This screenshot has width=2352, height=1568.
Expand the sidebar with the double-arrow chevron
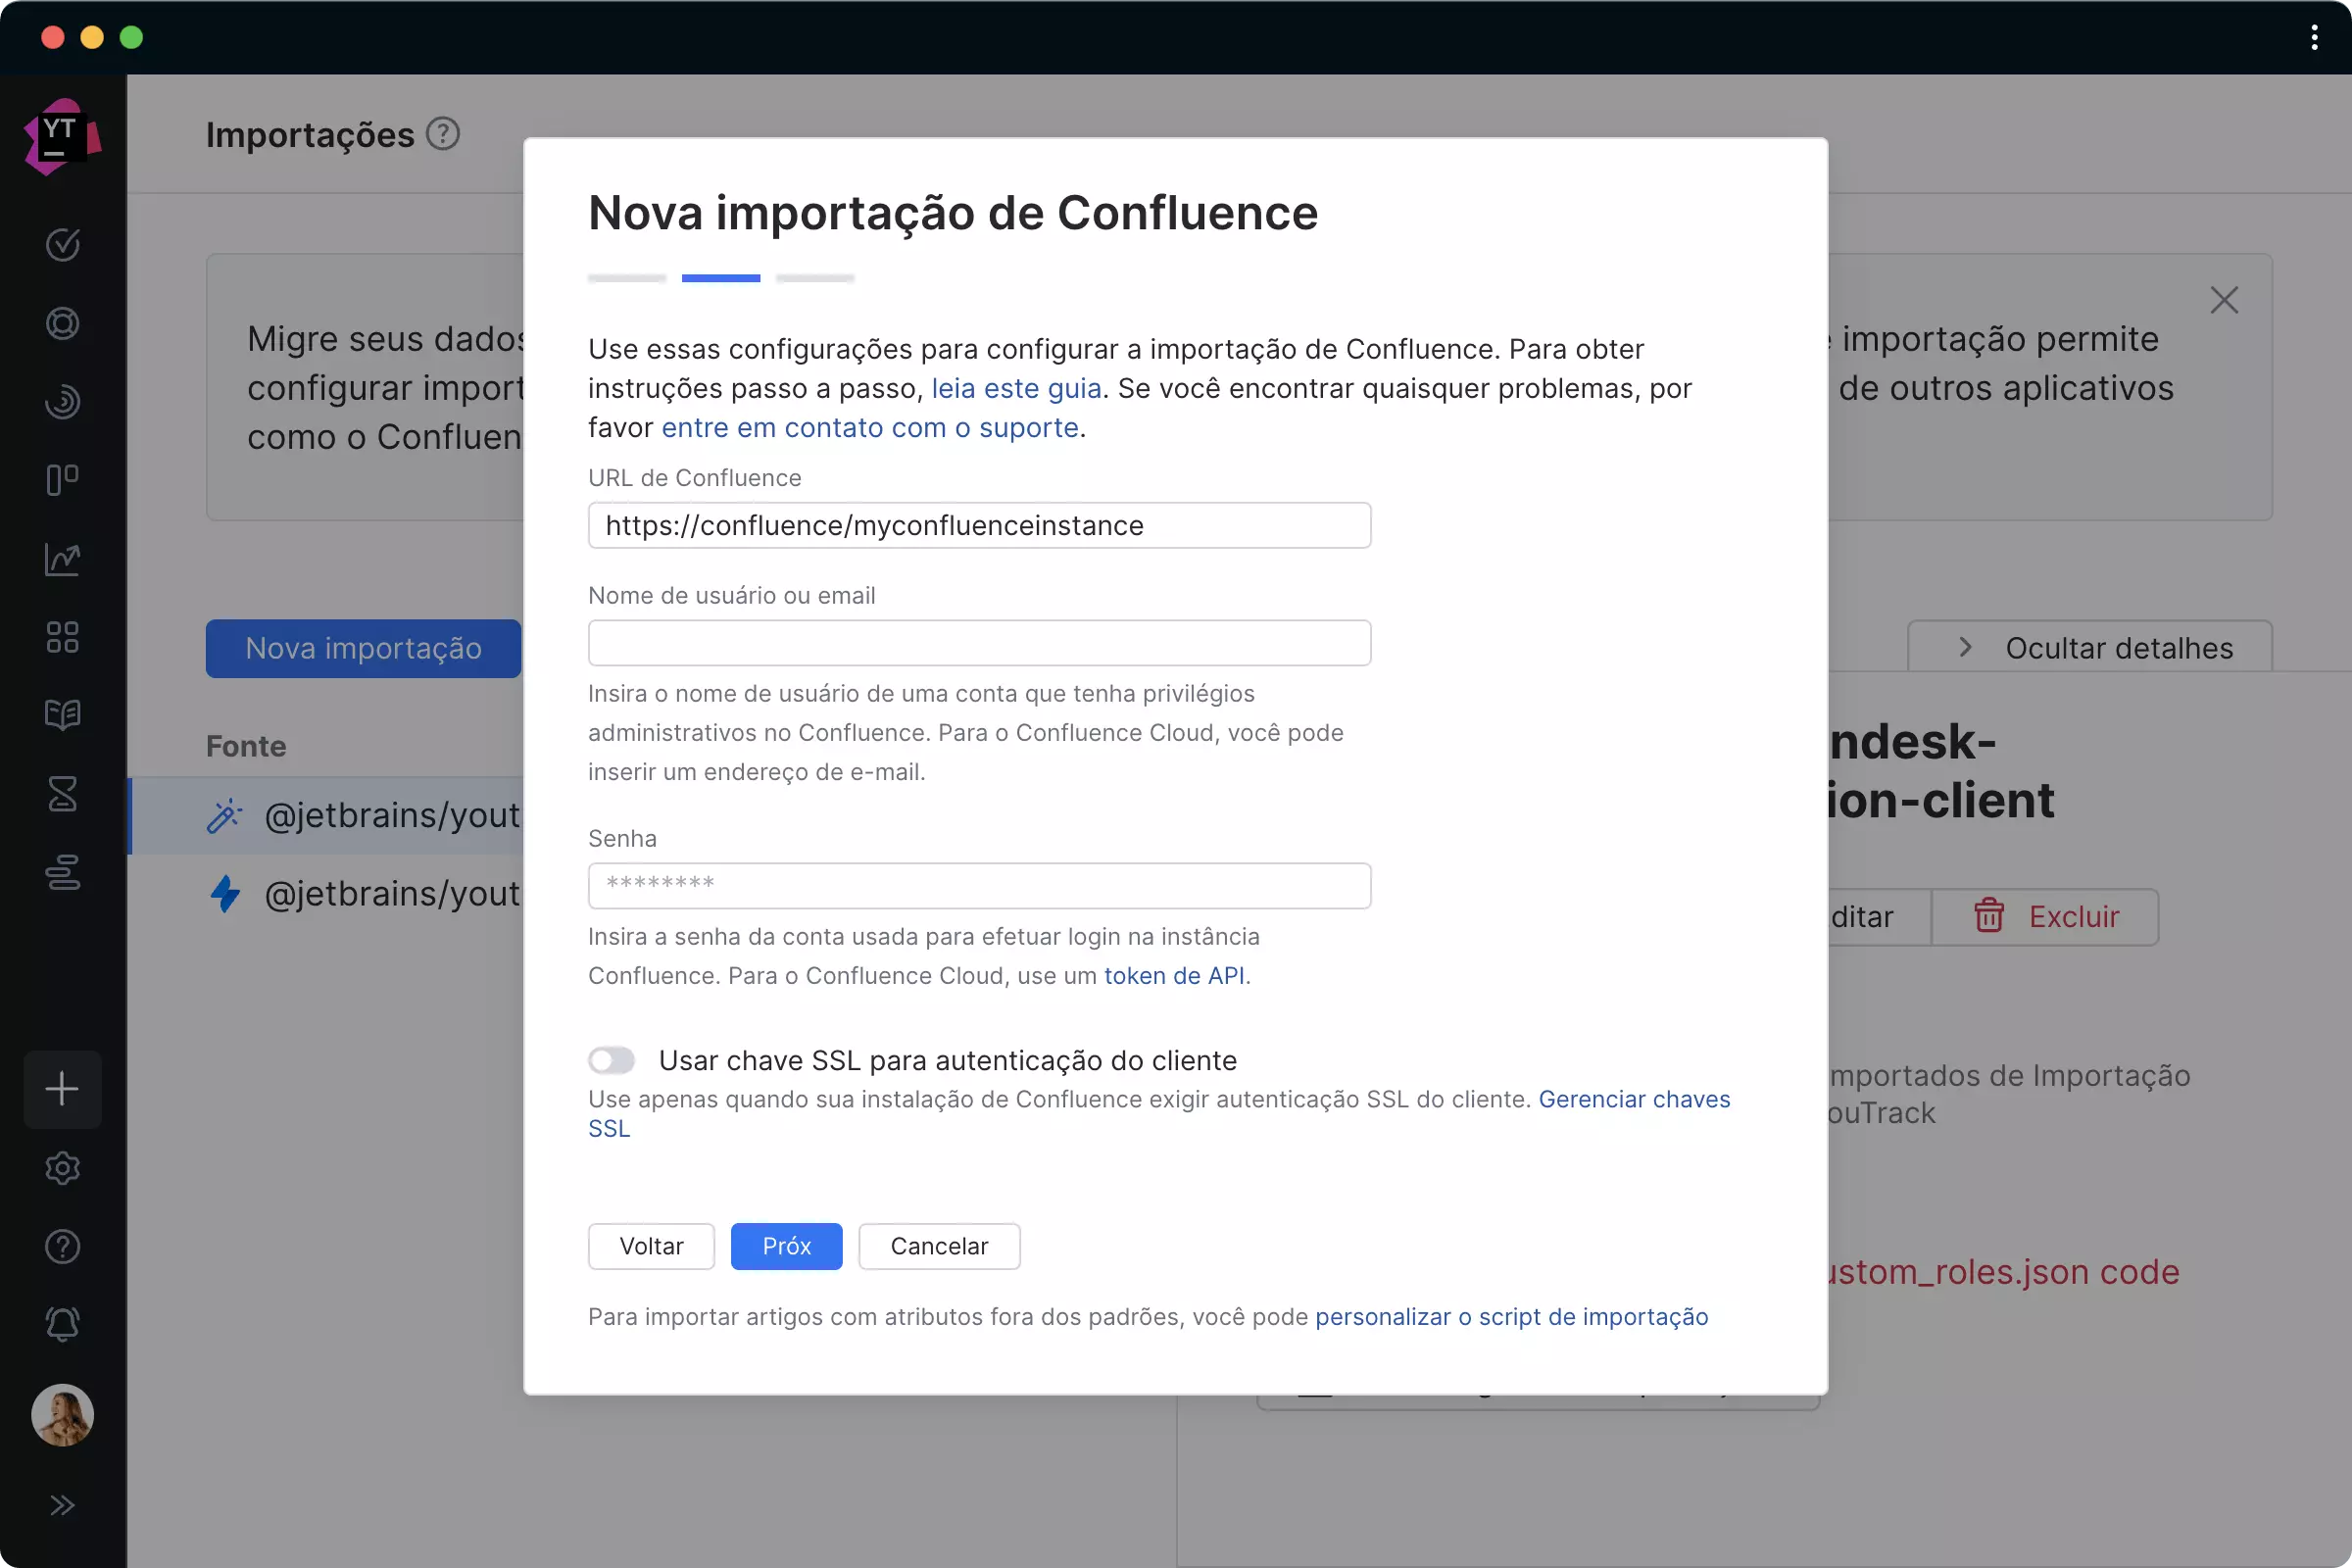(x=62, y=1504)
